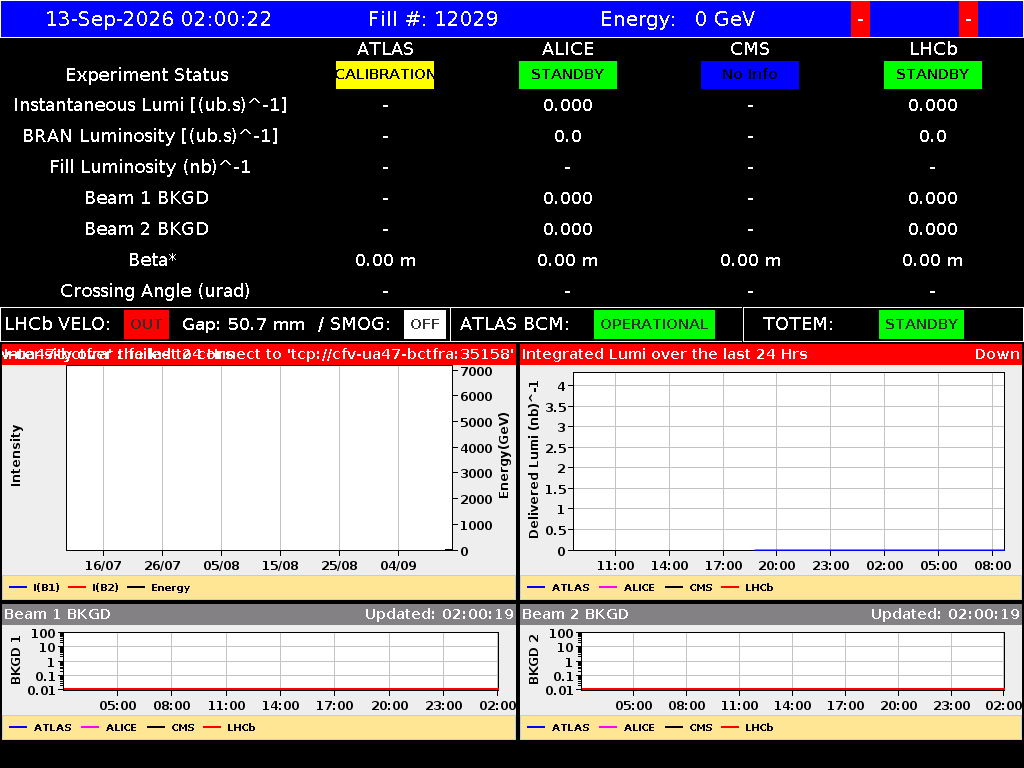Click the Beam 2 BKGD table row label
Image resolution: width=1024 pixels, height=768 pixels.
pyautogui.click(x=147, y=229)
